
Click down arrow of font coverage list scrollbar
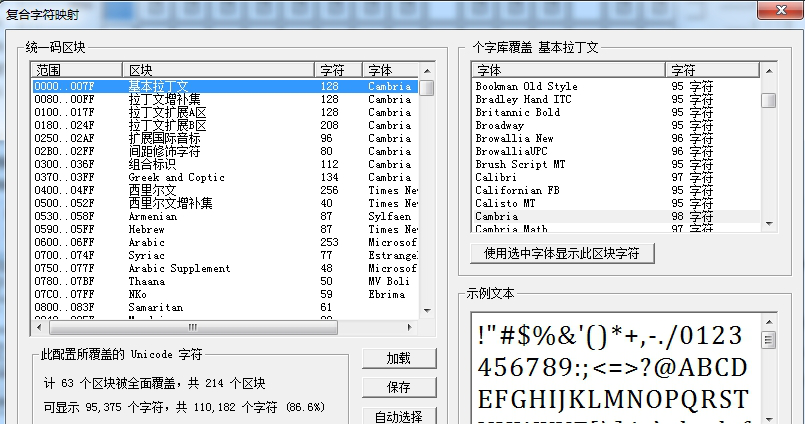point(769,224)
